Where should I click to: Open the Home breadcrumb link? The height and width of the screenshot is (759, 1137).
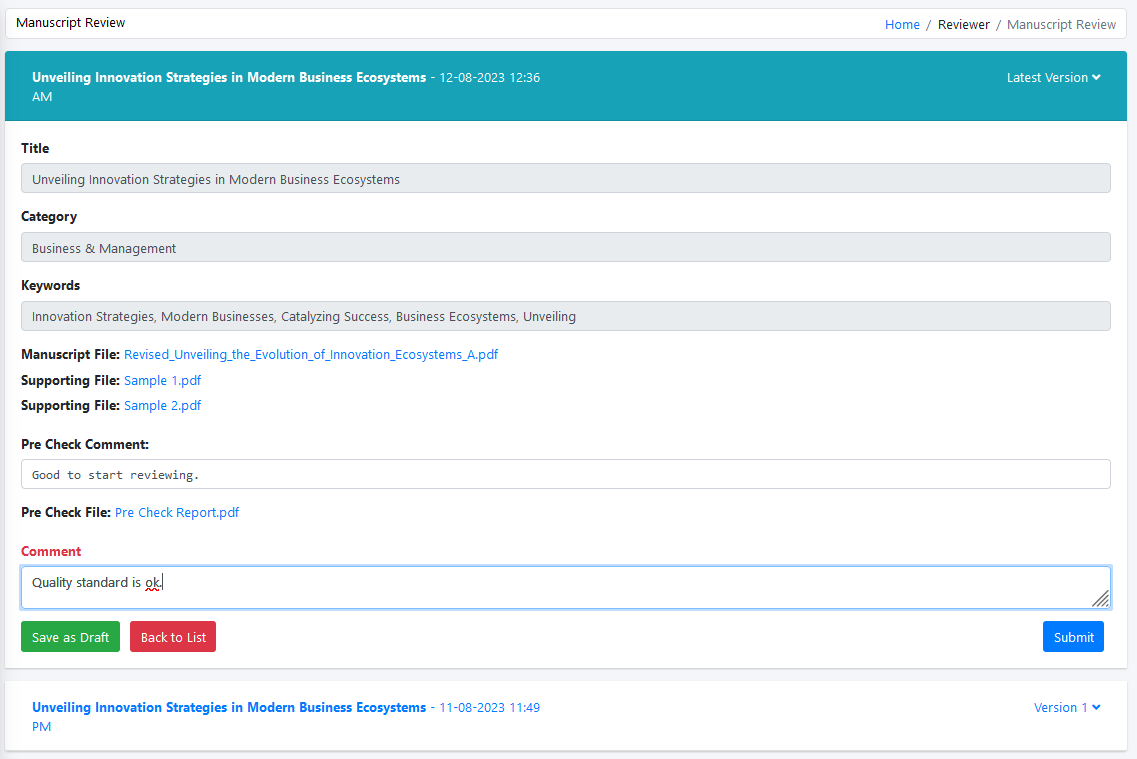902,24
